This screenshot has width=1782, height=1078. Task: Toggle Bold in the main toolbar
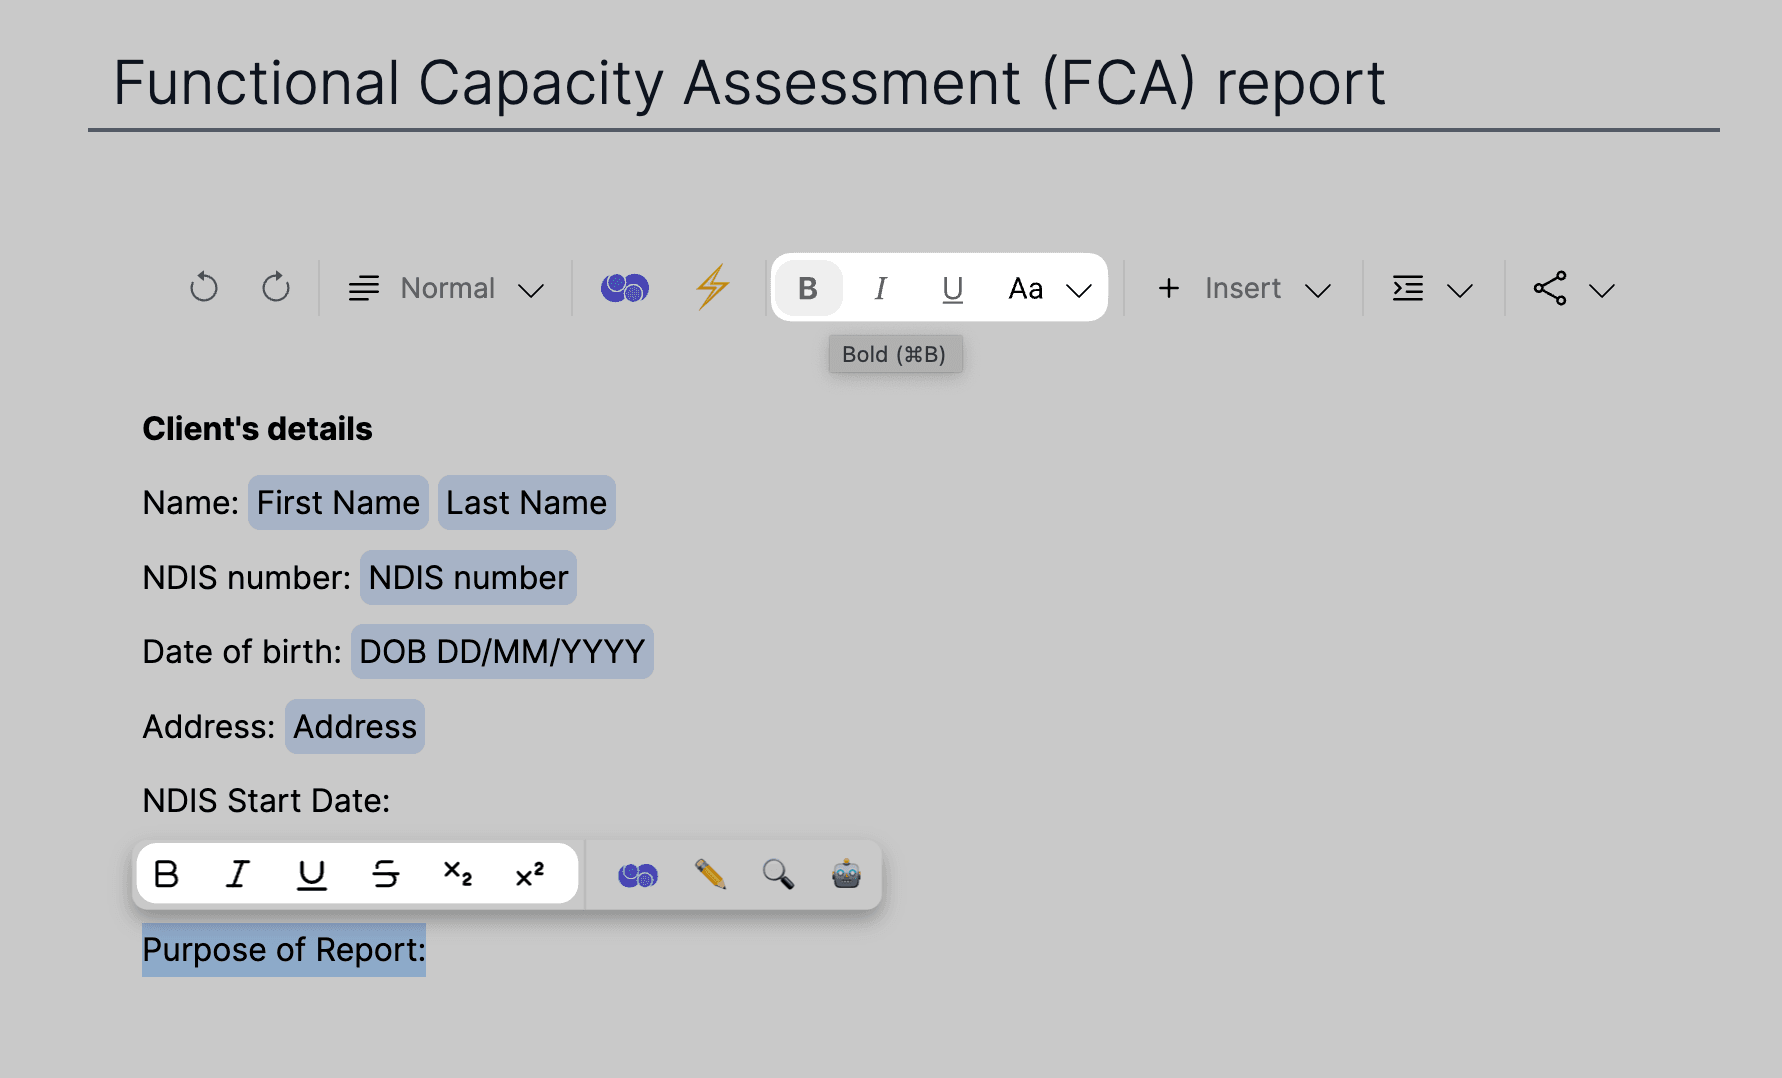pos(808,288)
